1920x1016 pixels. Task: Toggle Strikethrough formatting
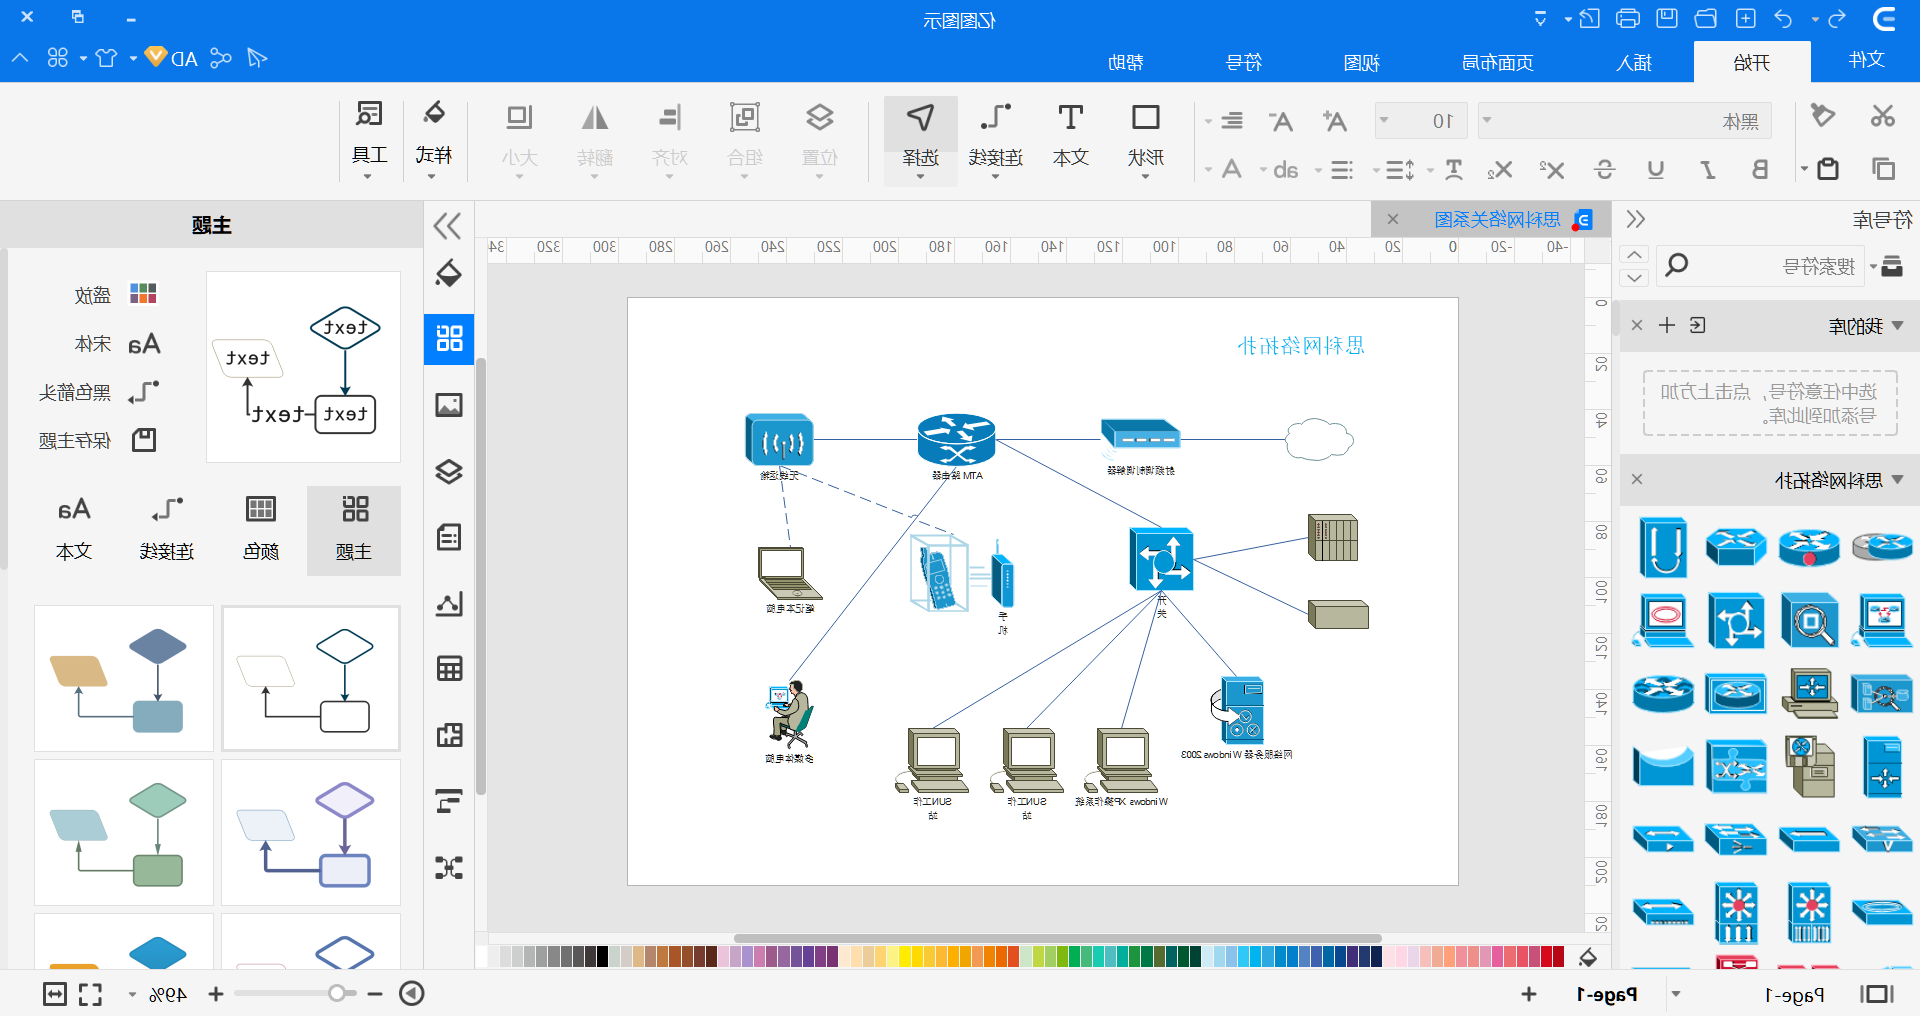coord(1604,170)
